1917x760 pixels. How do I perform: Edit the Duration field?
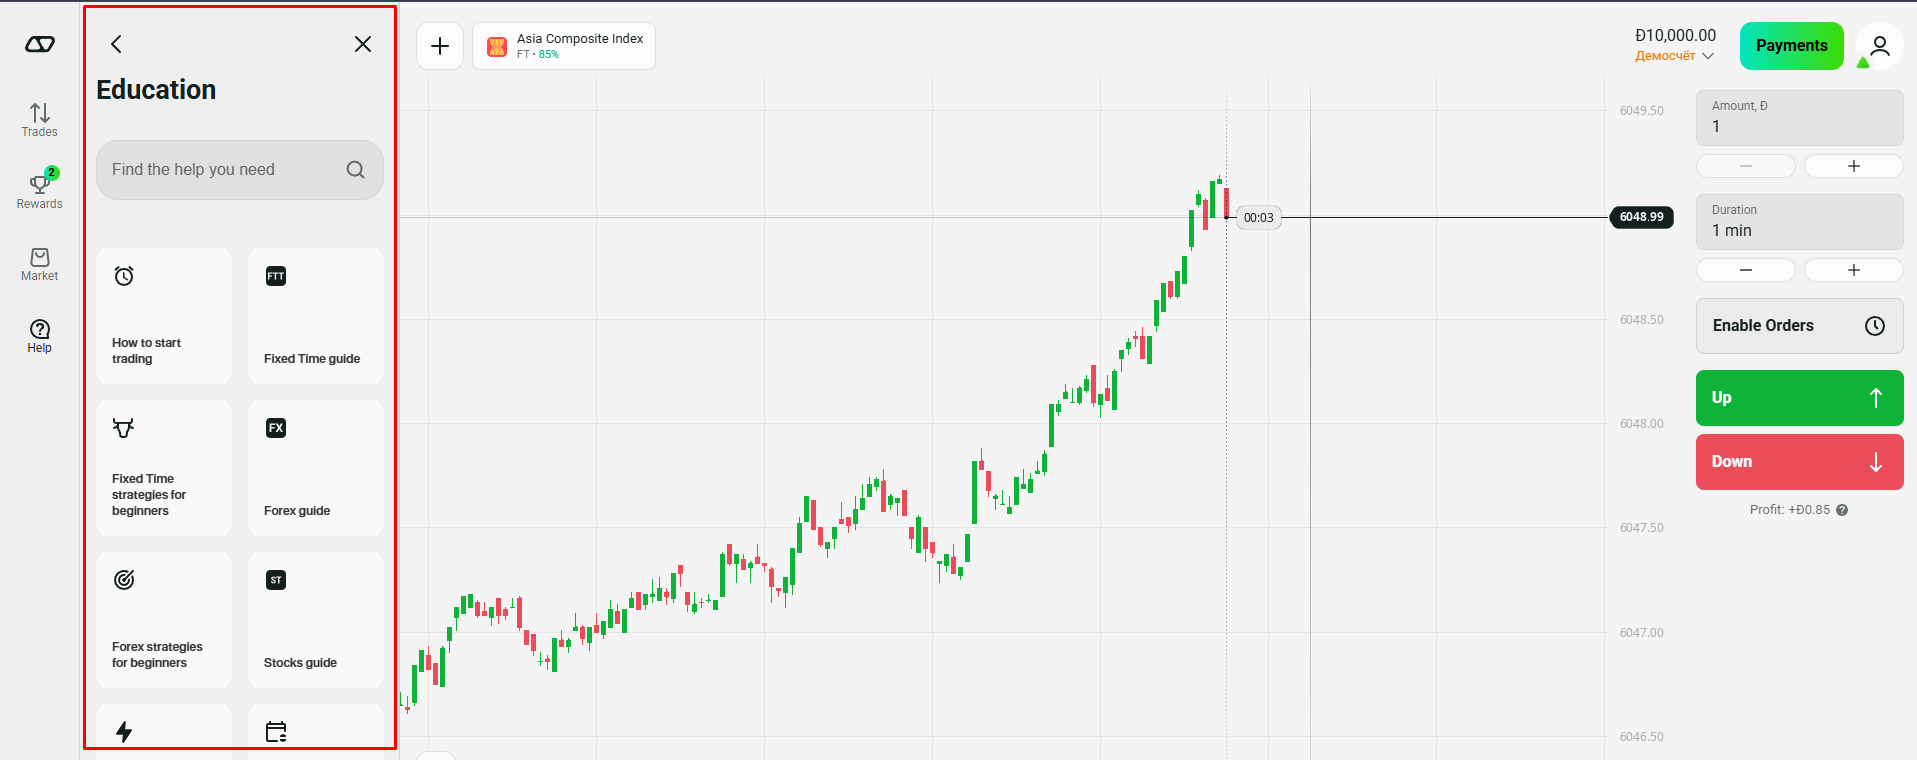pyautogui.click(x=1799, y=222)
